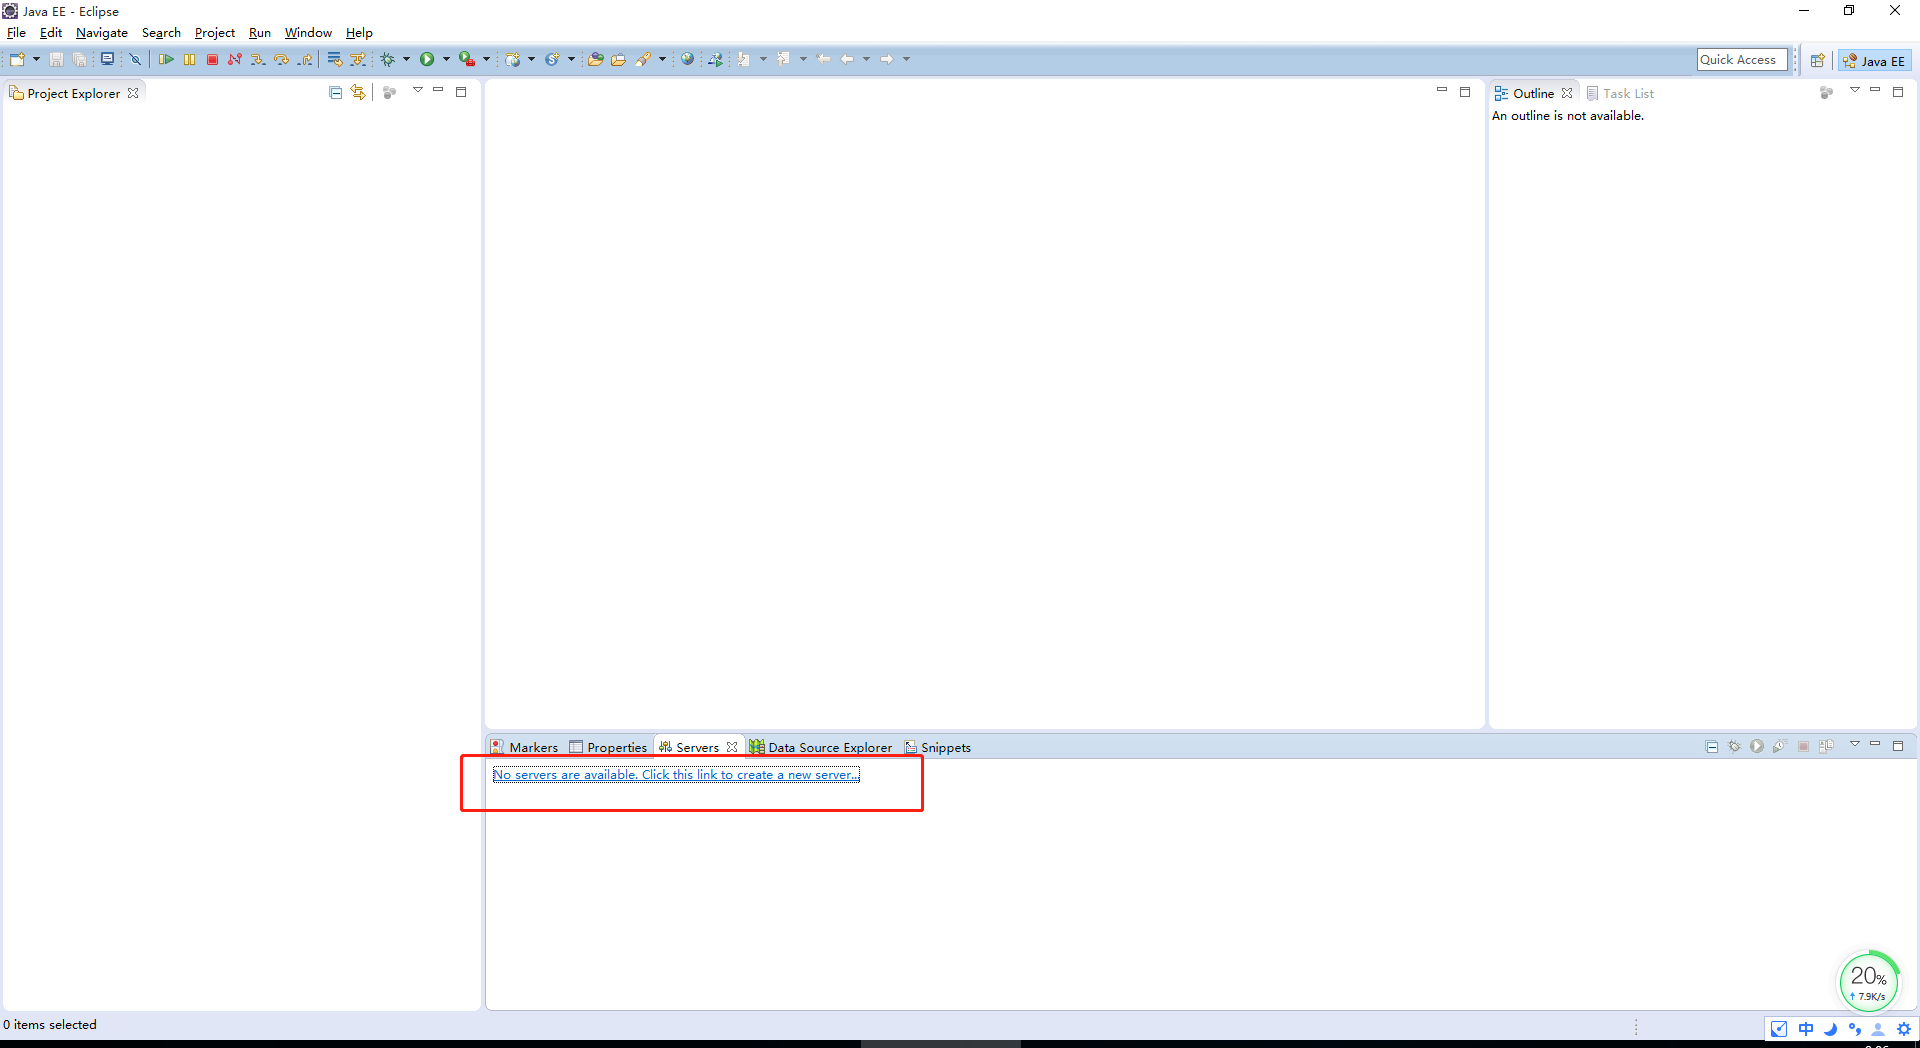Click the Step Return icon
This screenshot has height=1048, width=1920.
[x=305, y=59]
